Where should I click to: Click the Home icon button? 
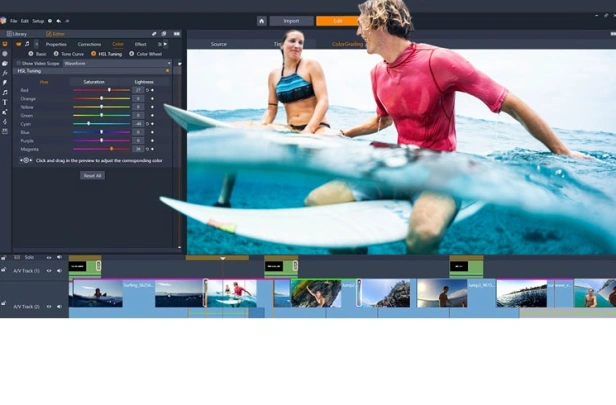(x=262, y=21)
